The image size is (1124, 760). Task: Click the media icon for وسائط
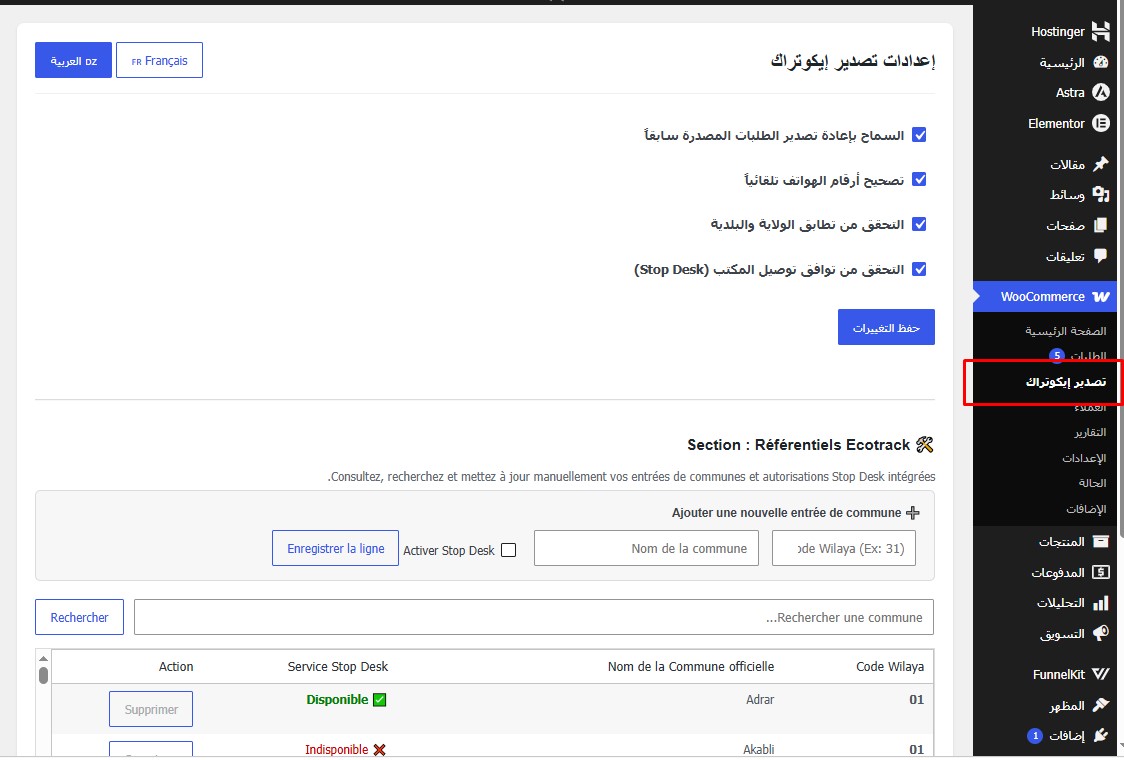pyautogui.click(x=1100, y=194)
